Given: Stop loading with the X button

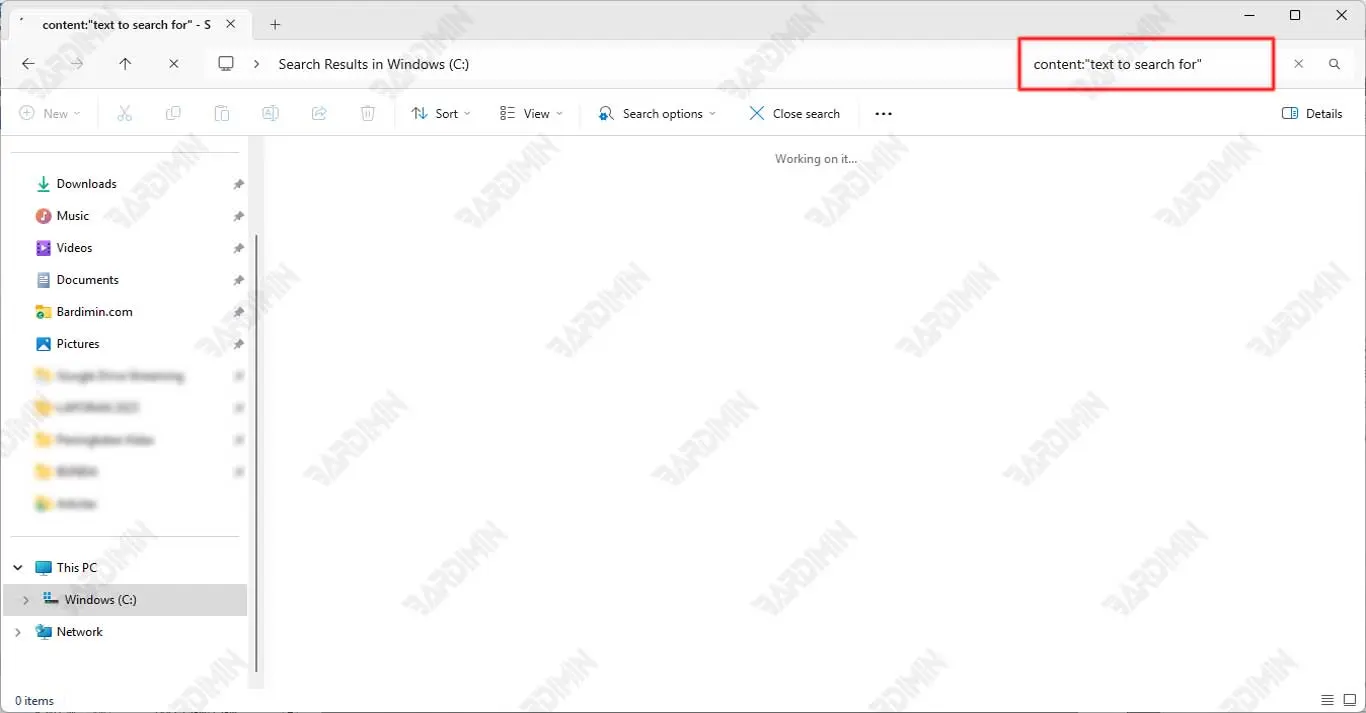Looking at the screenshot, I should [174, 64].
